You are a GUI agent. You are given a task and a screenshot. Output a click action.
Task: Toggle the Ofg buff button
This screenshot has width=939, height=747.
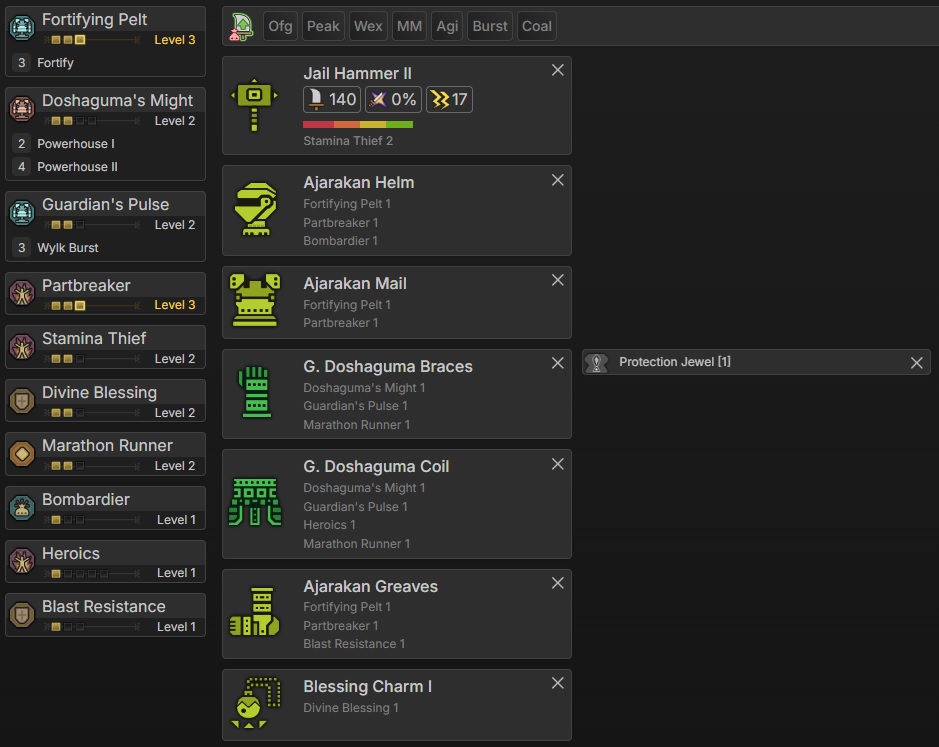click(x=280, y=26)
